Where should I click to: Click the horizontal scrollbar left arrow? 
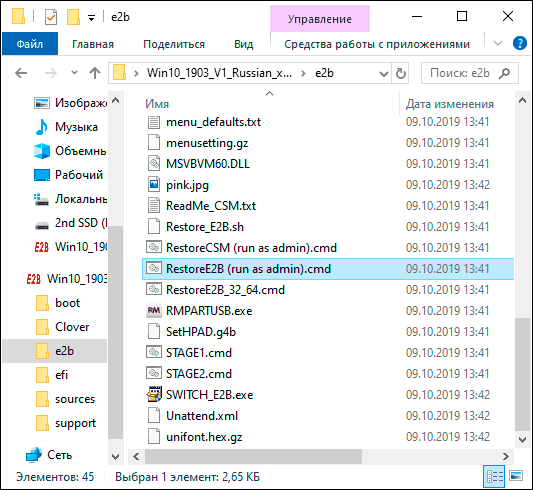[x=136, y=456]
